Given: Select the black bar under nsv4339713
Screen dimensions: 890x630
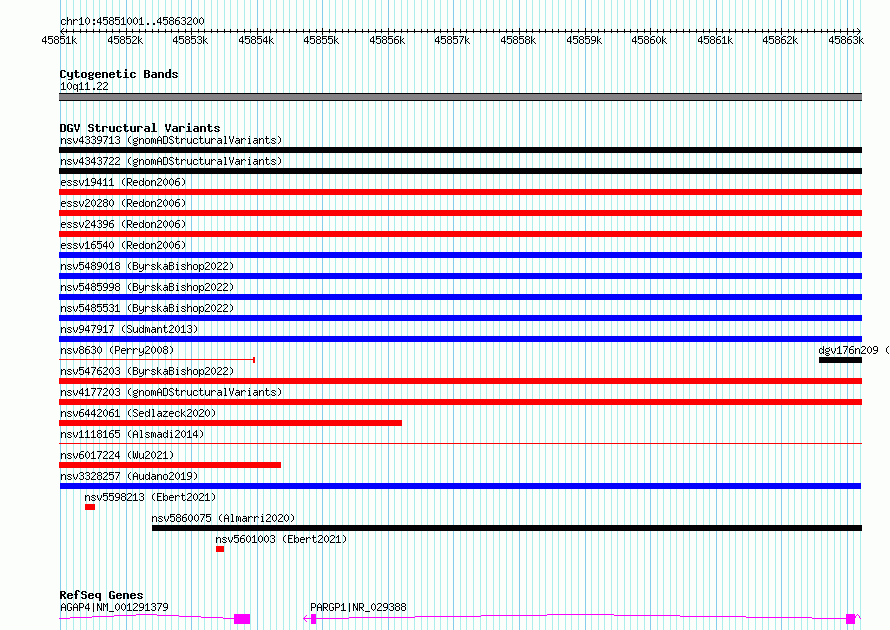Looking at the screenshot, I should [x=460, y=150].
